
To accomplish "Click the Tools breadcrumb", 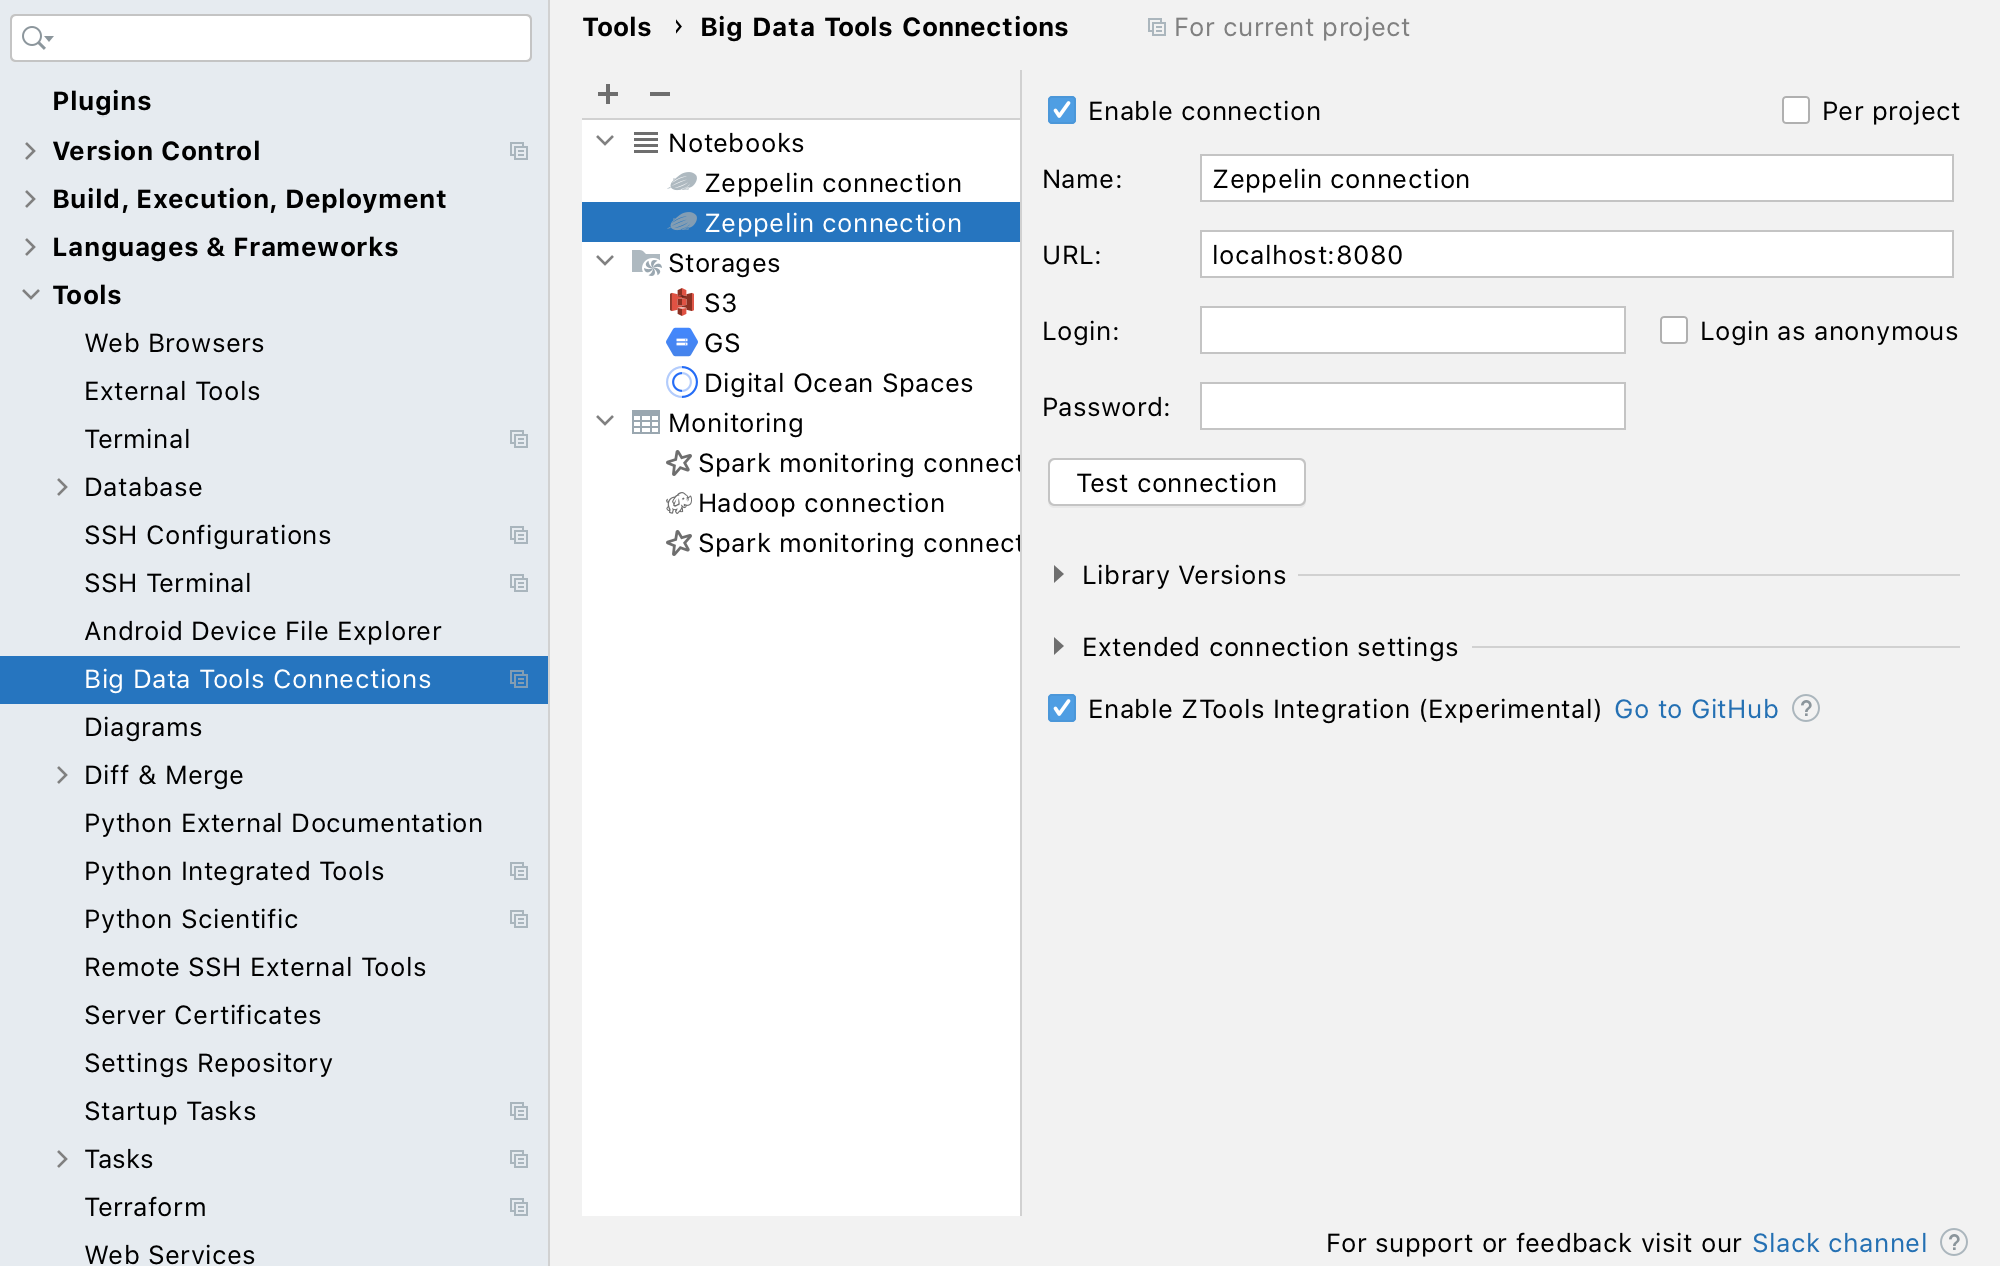I will coord(617,27).
